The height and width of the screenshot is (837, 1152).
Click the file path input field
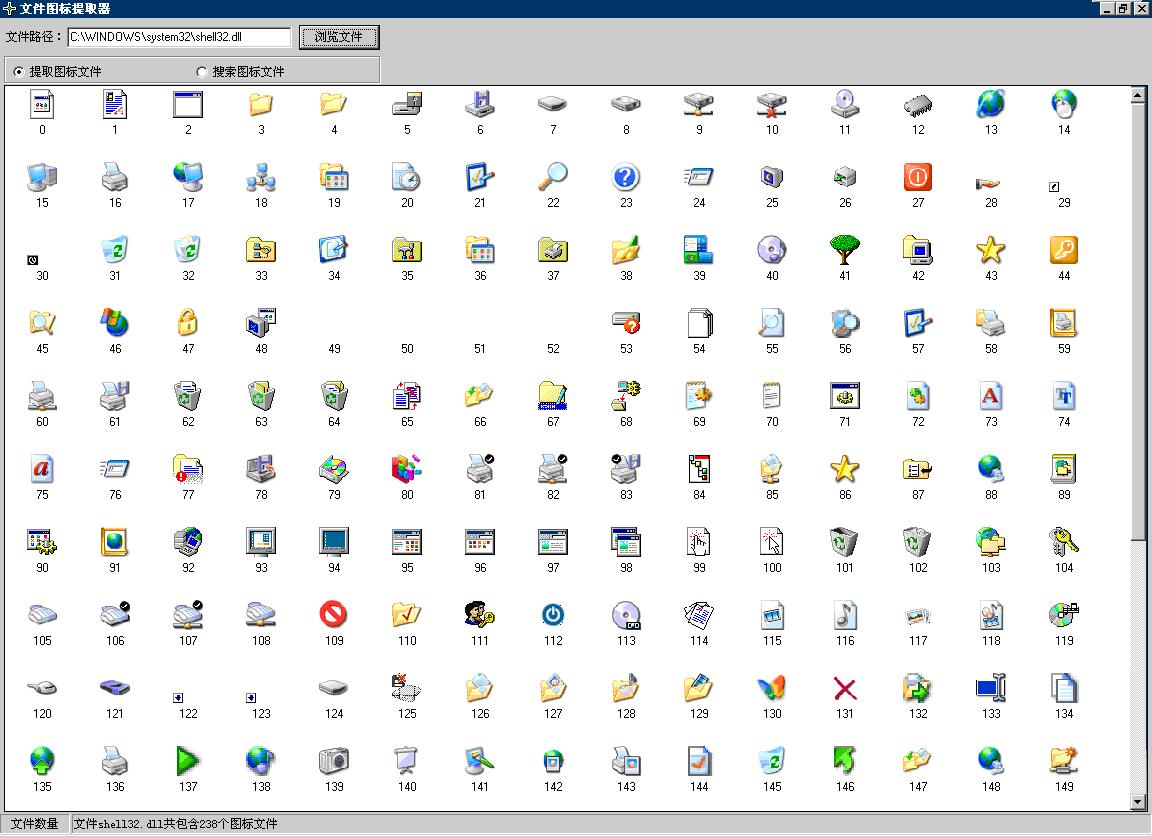pos(179,37)
